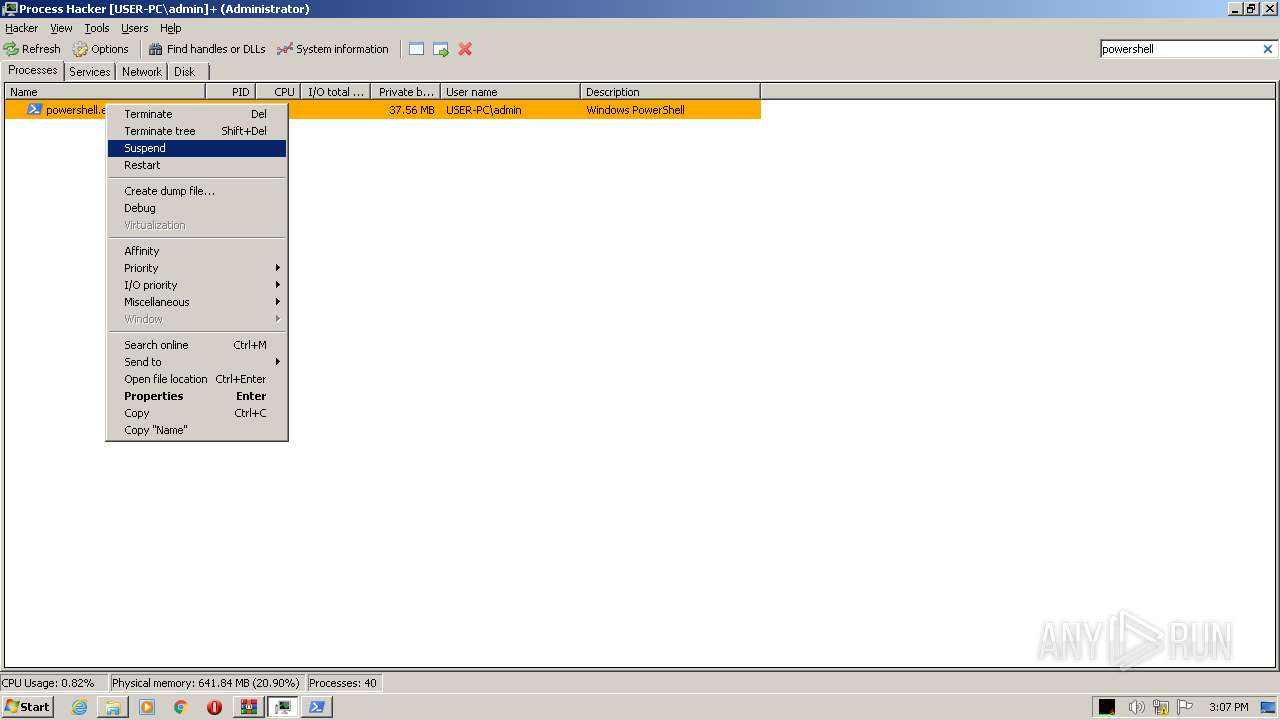
Task: Choose Terminate tree in context menu
Action: [x=197, y=131]
